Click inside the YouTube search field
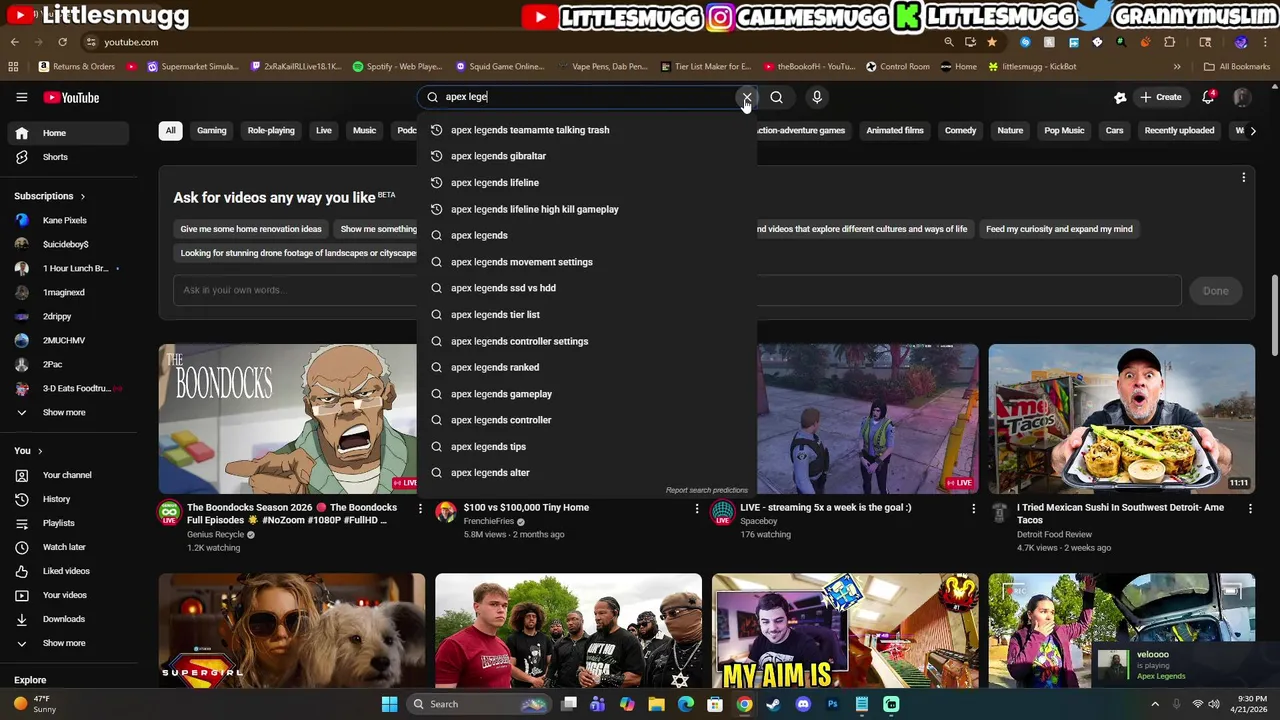 [585, 97]
